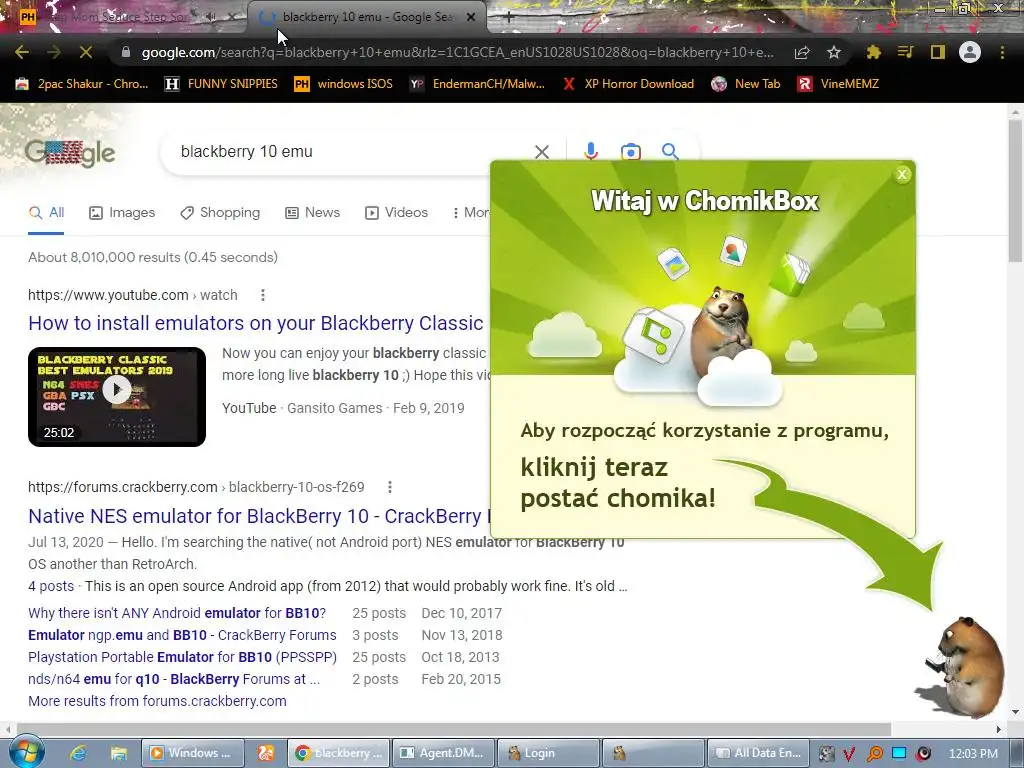Viewport: 1024px width, 768px height.
Task: Submit search with magnifier icon
Action: [x=670, y=152]
